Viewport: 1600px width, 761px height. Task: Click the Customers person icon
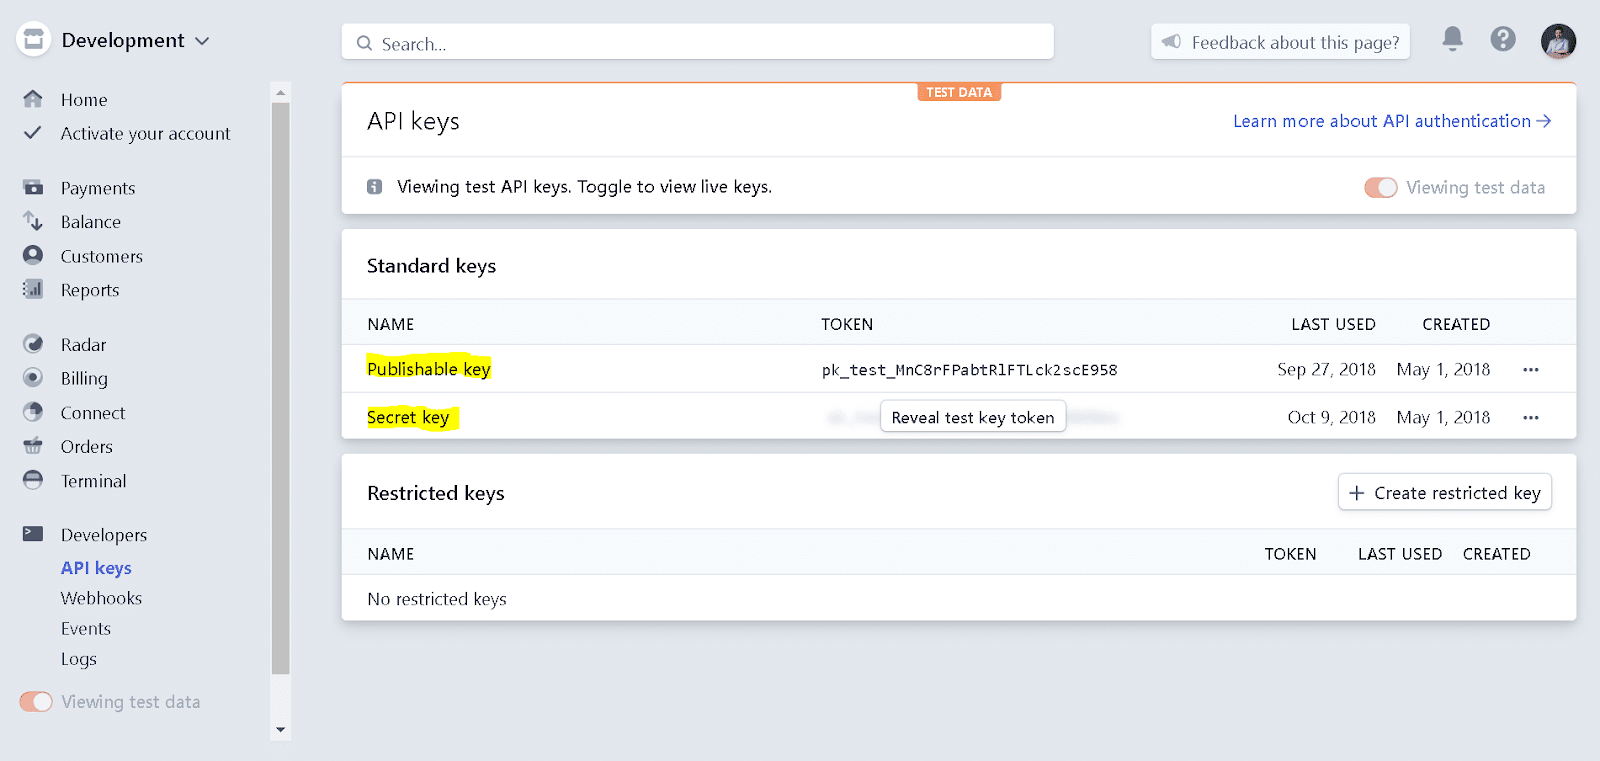(x=33, y=255)
